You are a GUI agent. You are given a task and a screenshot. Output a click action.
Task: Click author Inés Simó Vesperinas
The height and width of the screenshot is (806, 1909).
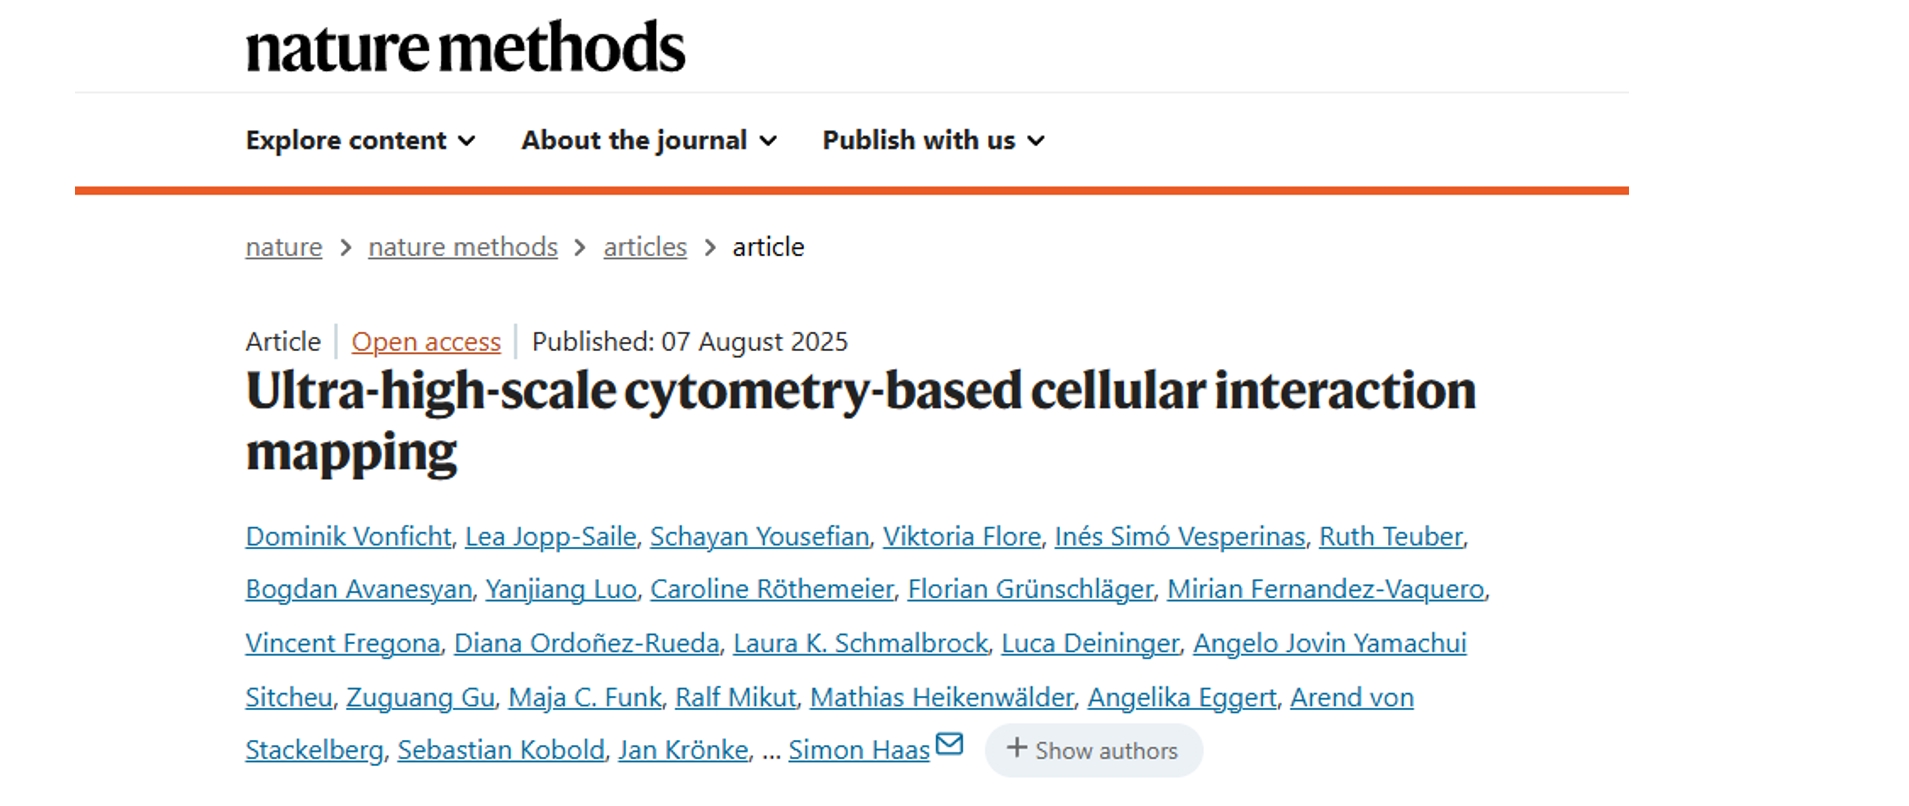(1180, 537)
